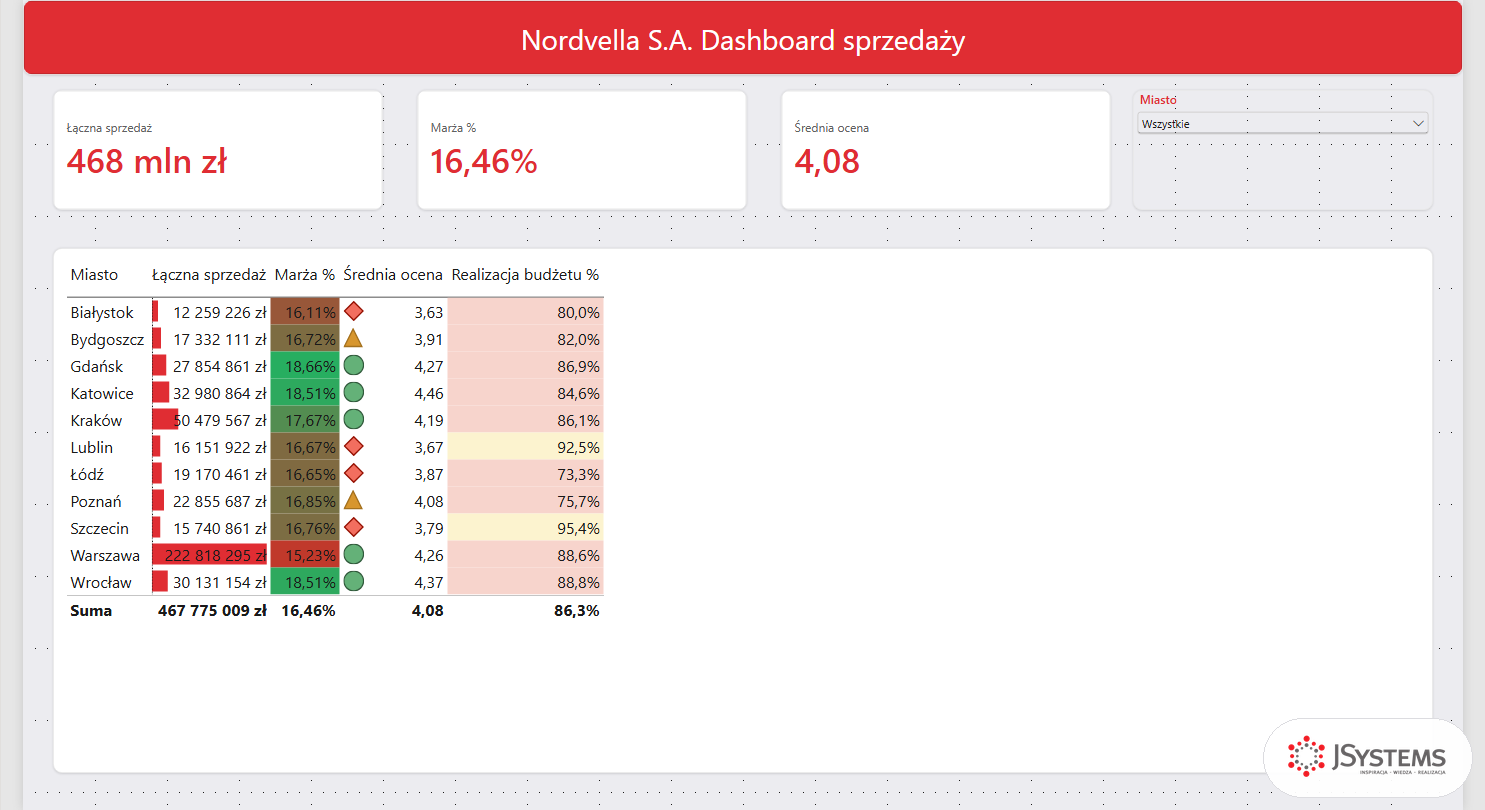1485x810 pixels.
Task: Click the orange triangle icon in Bydgoszcz row
Action: [353, 338]
